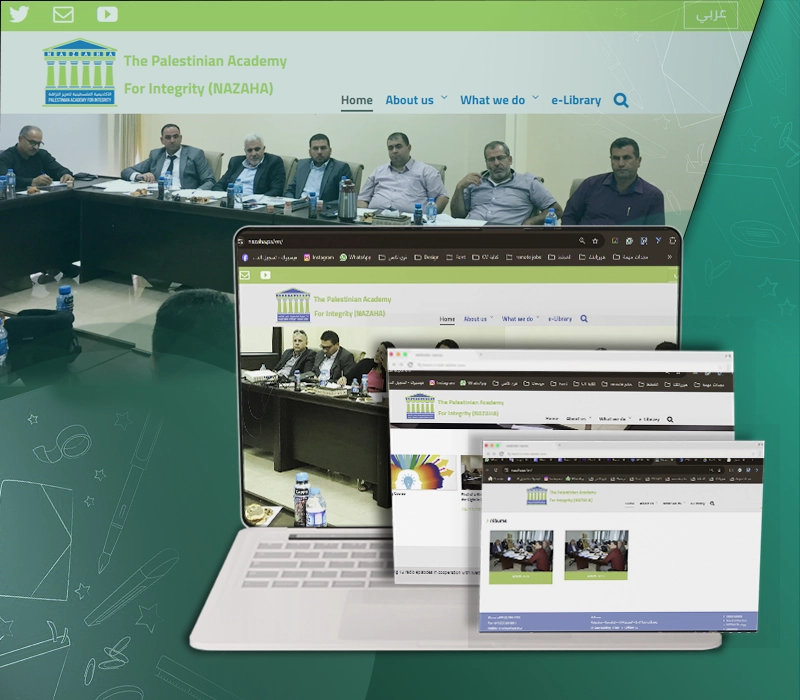Click the Palestinian Academy logo in the large top header
Viewport: 800px width, 700px height.
80,73
